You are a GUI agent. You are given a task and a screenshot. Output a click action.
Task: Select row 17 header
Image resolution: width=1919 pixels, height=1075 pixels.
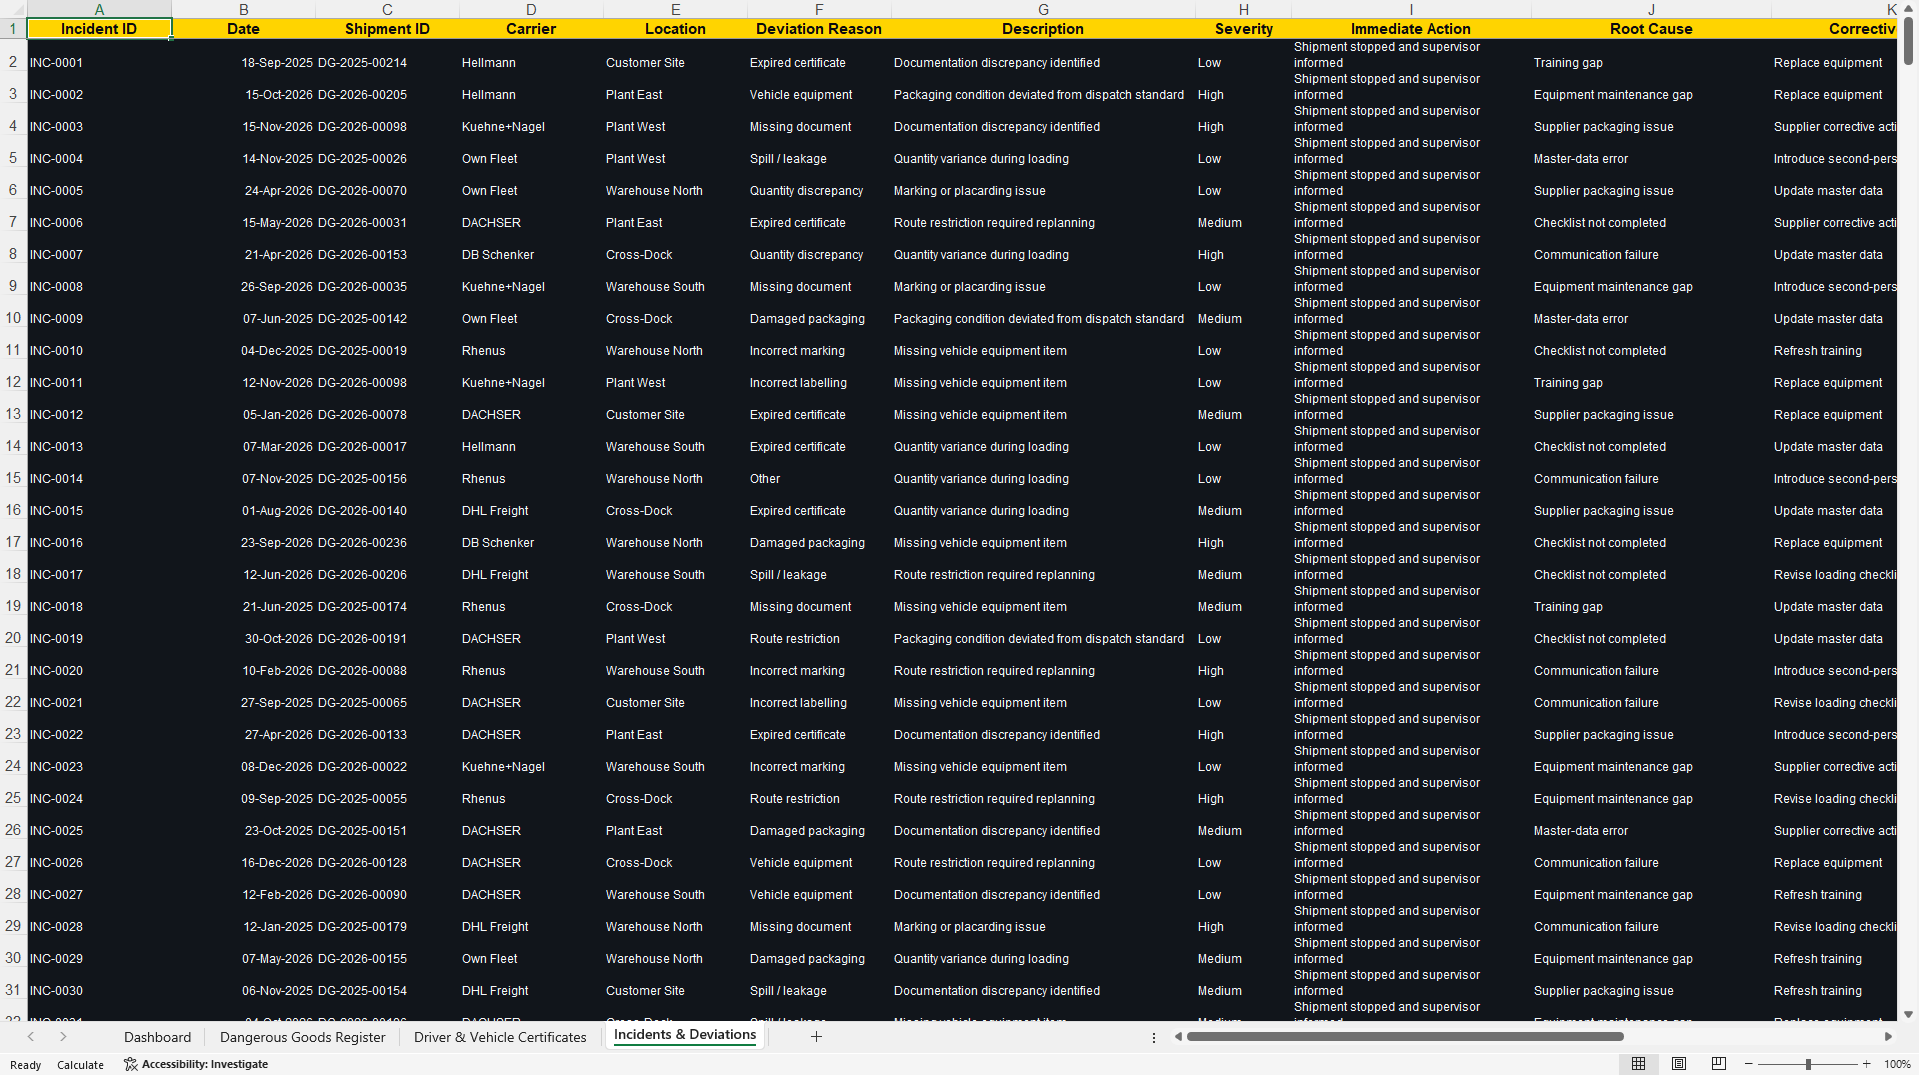(13, 542)
